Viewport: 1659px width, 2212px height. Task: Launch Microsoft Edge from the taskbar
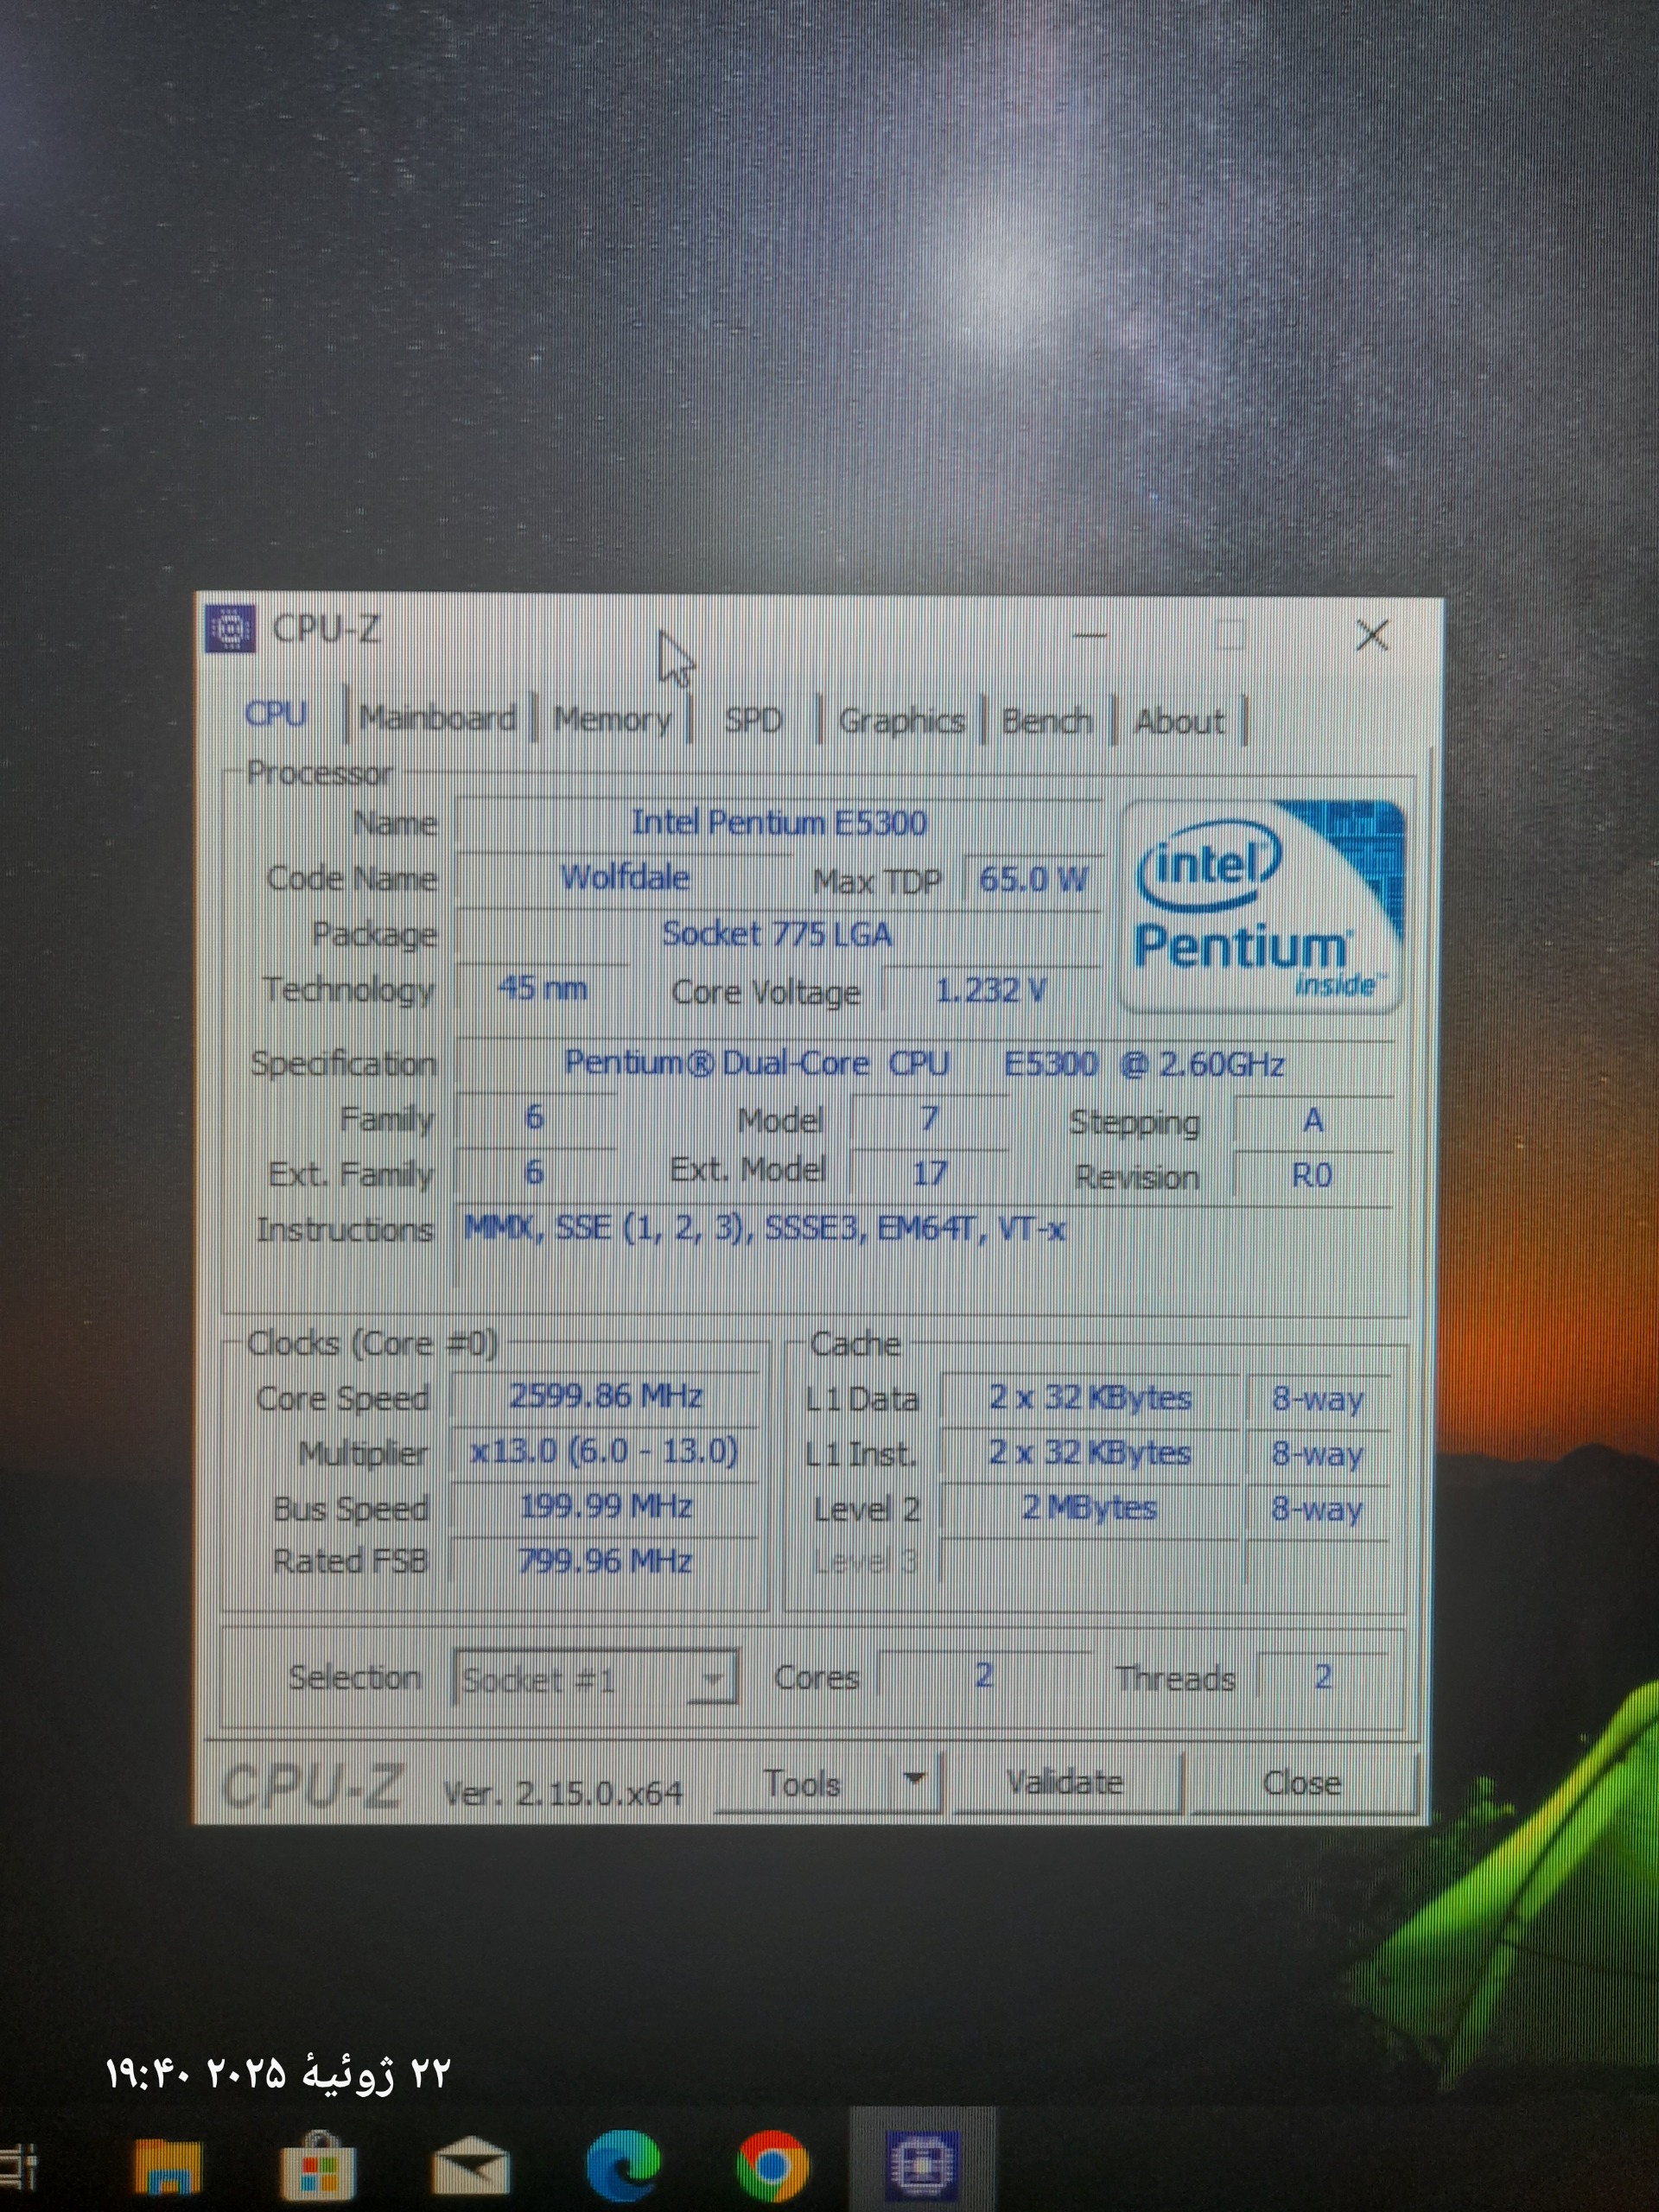tap(622, 2166)
